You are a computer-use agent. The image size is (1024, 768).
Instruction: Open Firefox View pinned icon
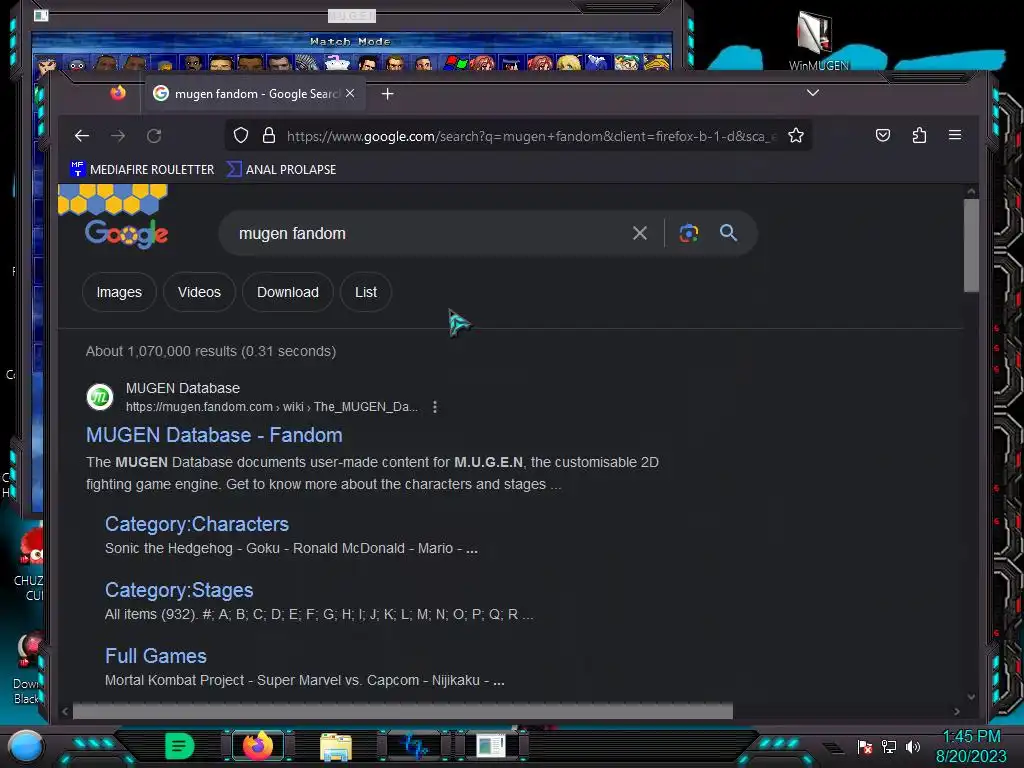click(x=118, y=93)
